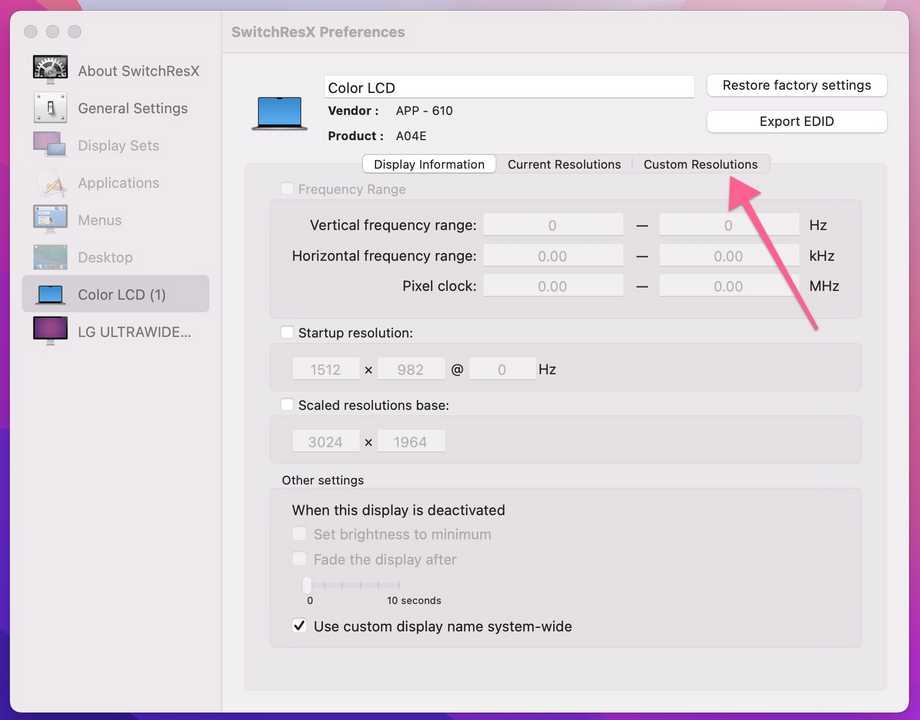Viewport: 920px width, 720px height.
Task: Enable the Frequency Range checkbox
Action: pyautogui.click(x=287, y=188)
